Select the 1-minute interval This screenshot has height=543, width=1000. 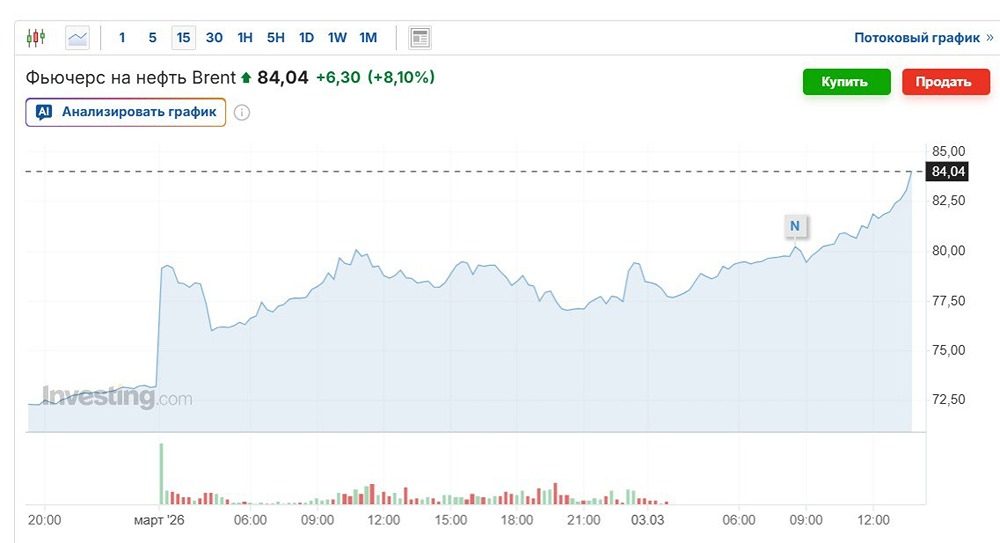pos(122,38)
